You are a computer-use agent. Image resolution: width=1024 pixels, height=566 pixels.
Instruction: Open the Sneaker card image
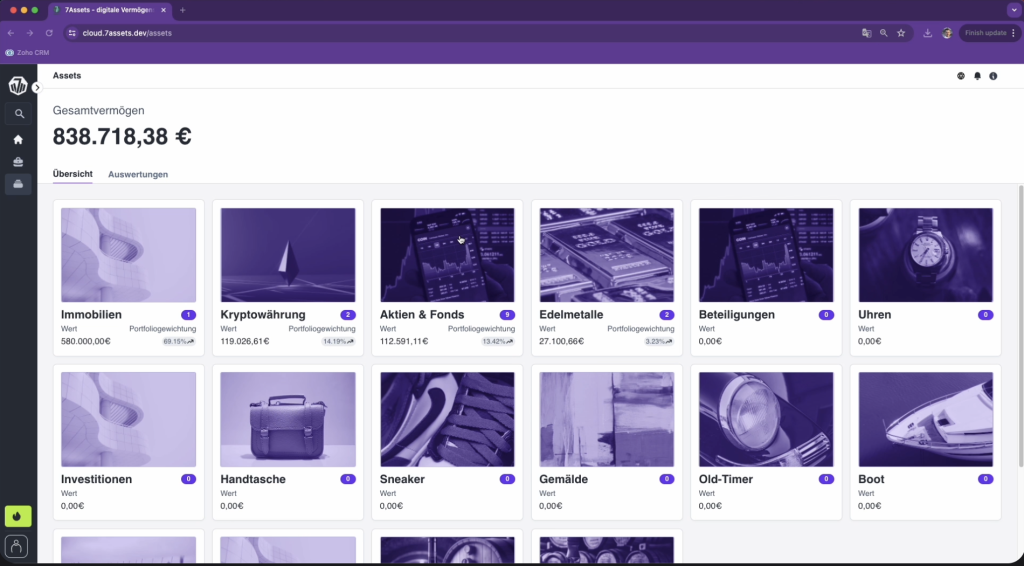pos(447,420)
